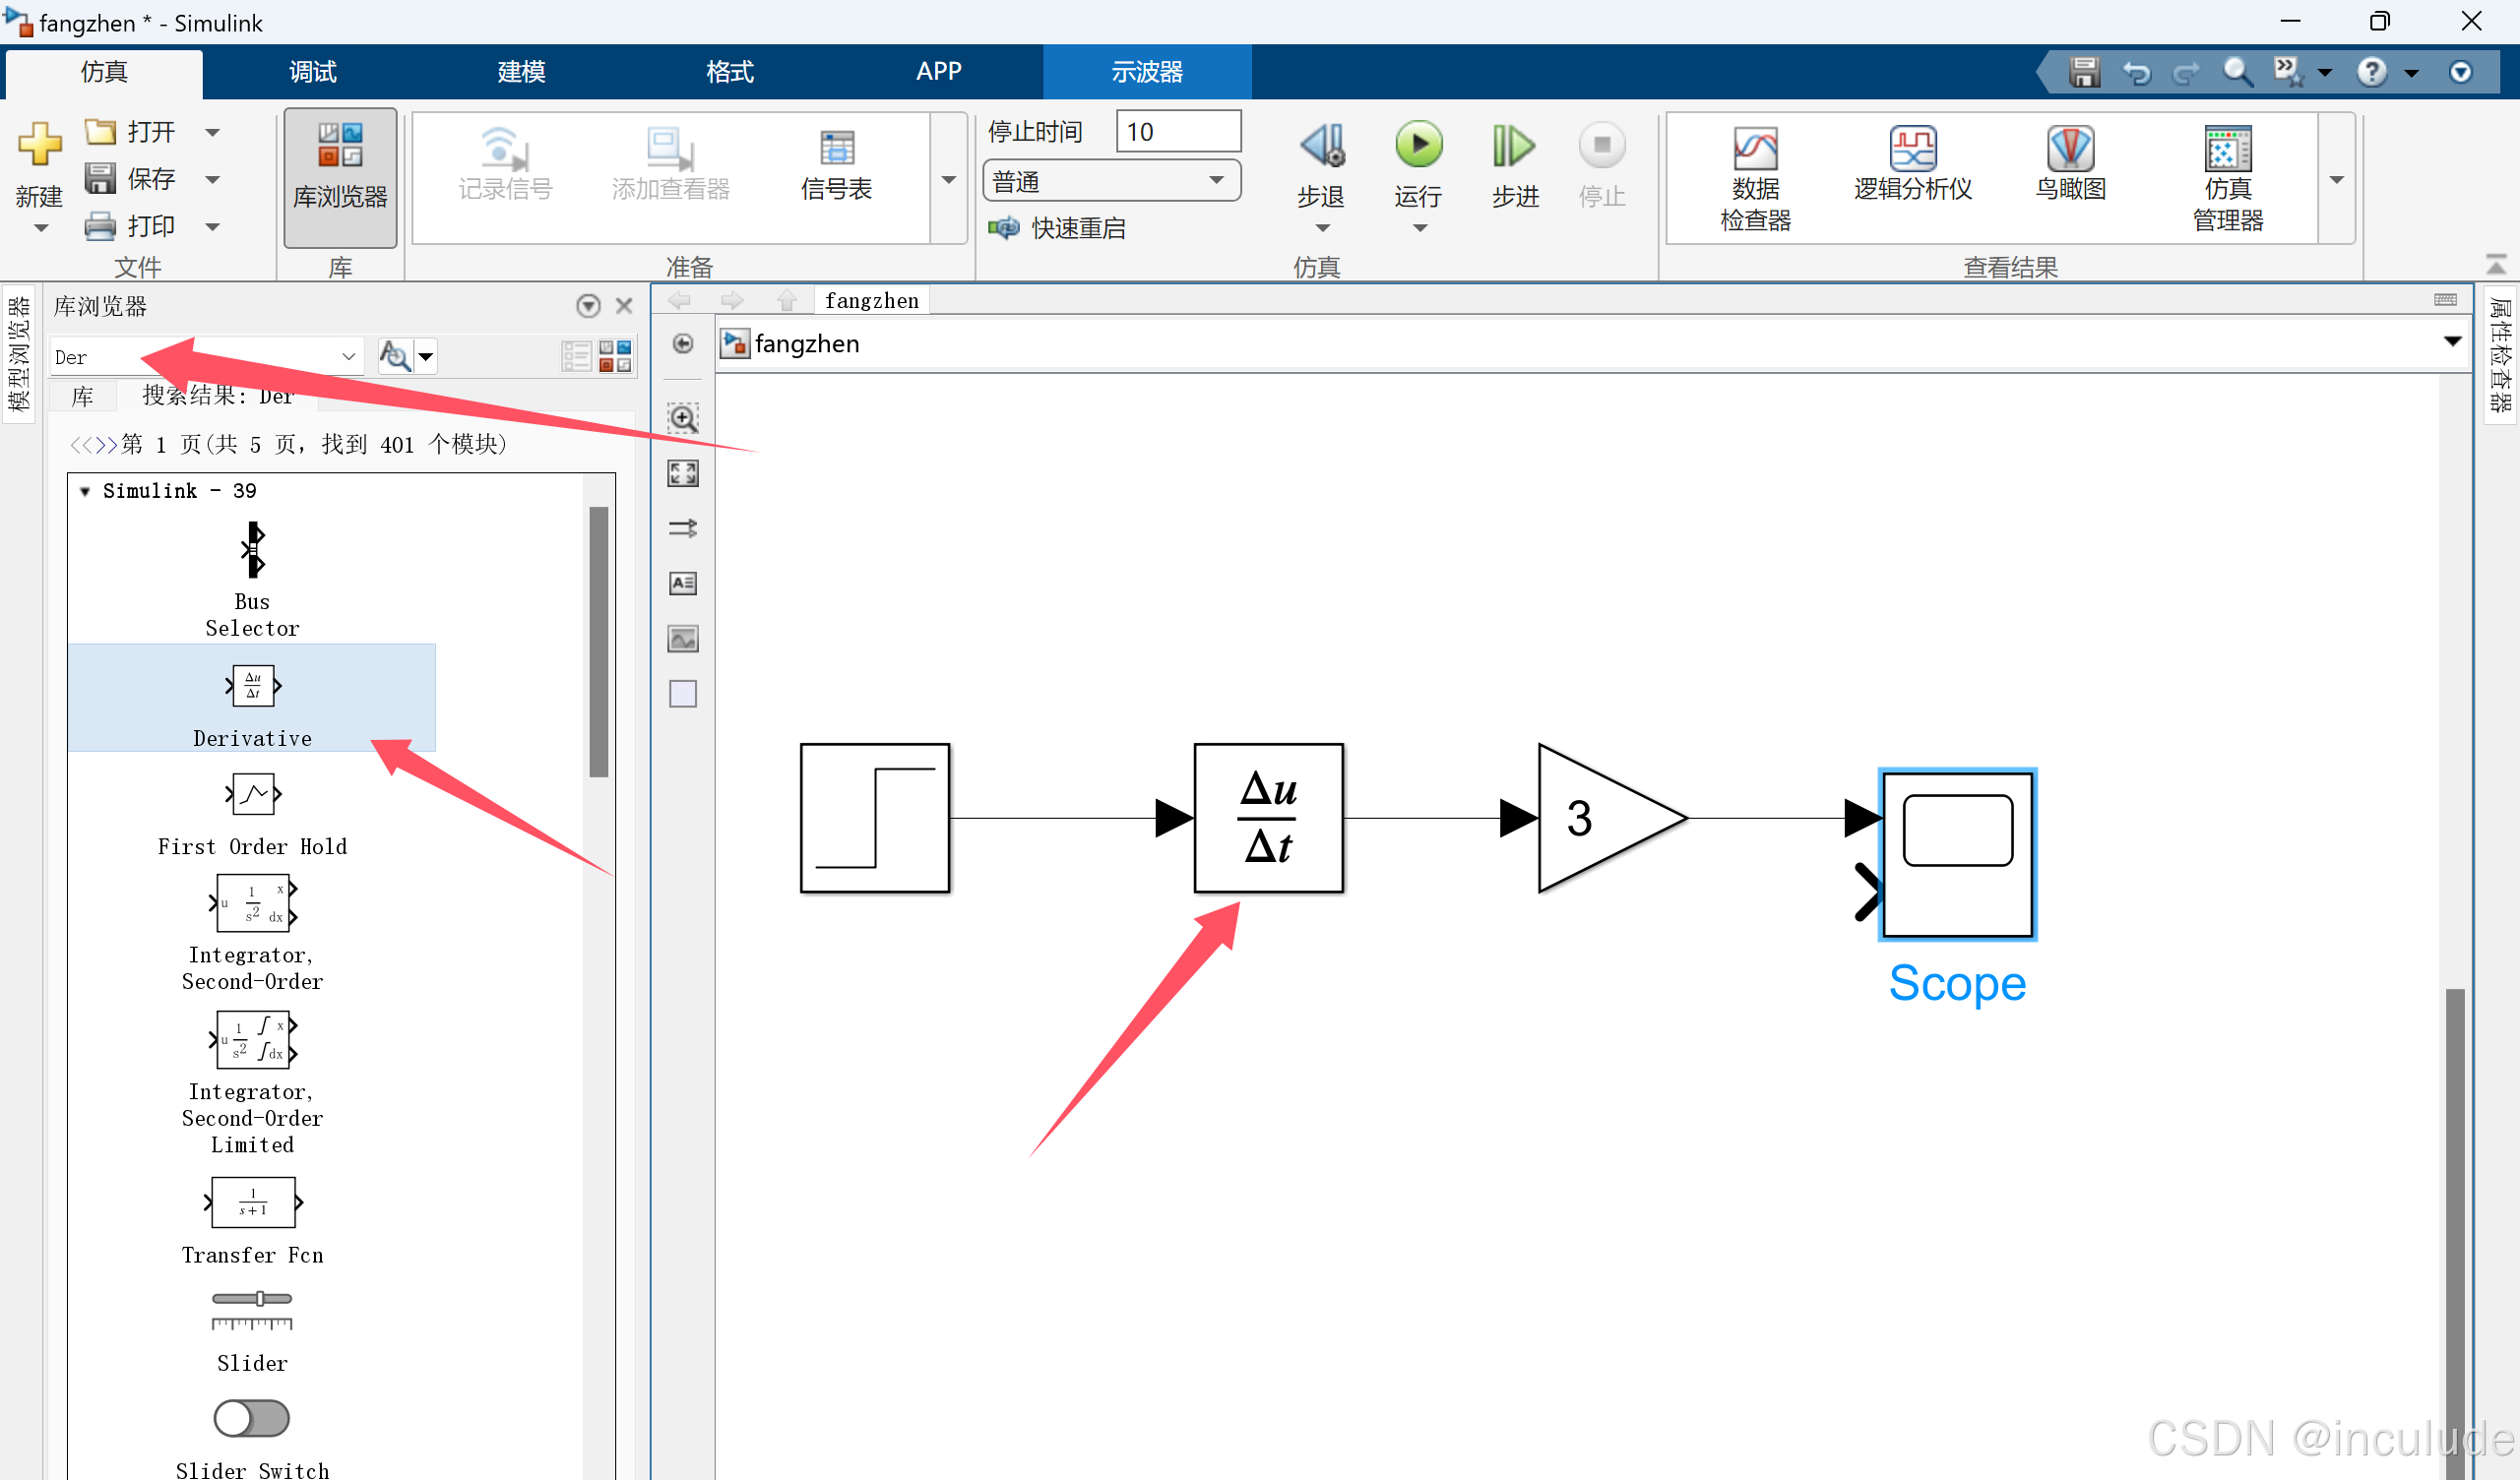This screenshot has height=1480, width=2520.
Task: Switch to the 调试 (Debug) ribbon tab
Action: 313,72
